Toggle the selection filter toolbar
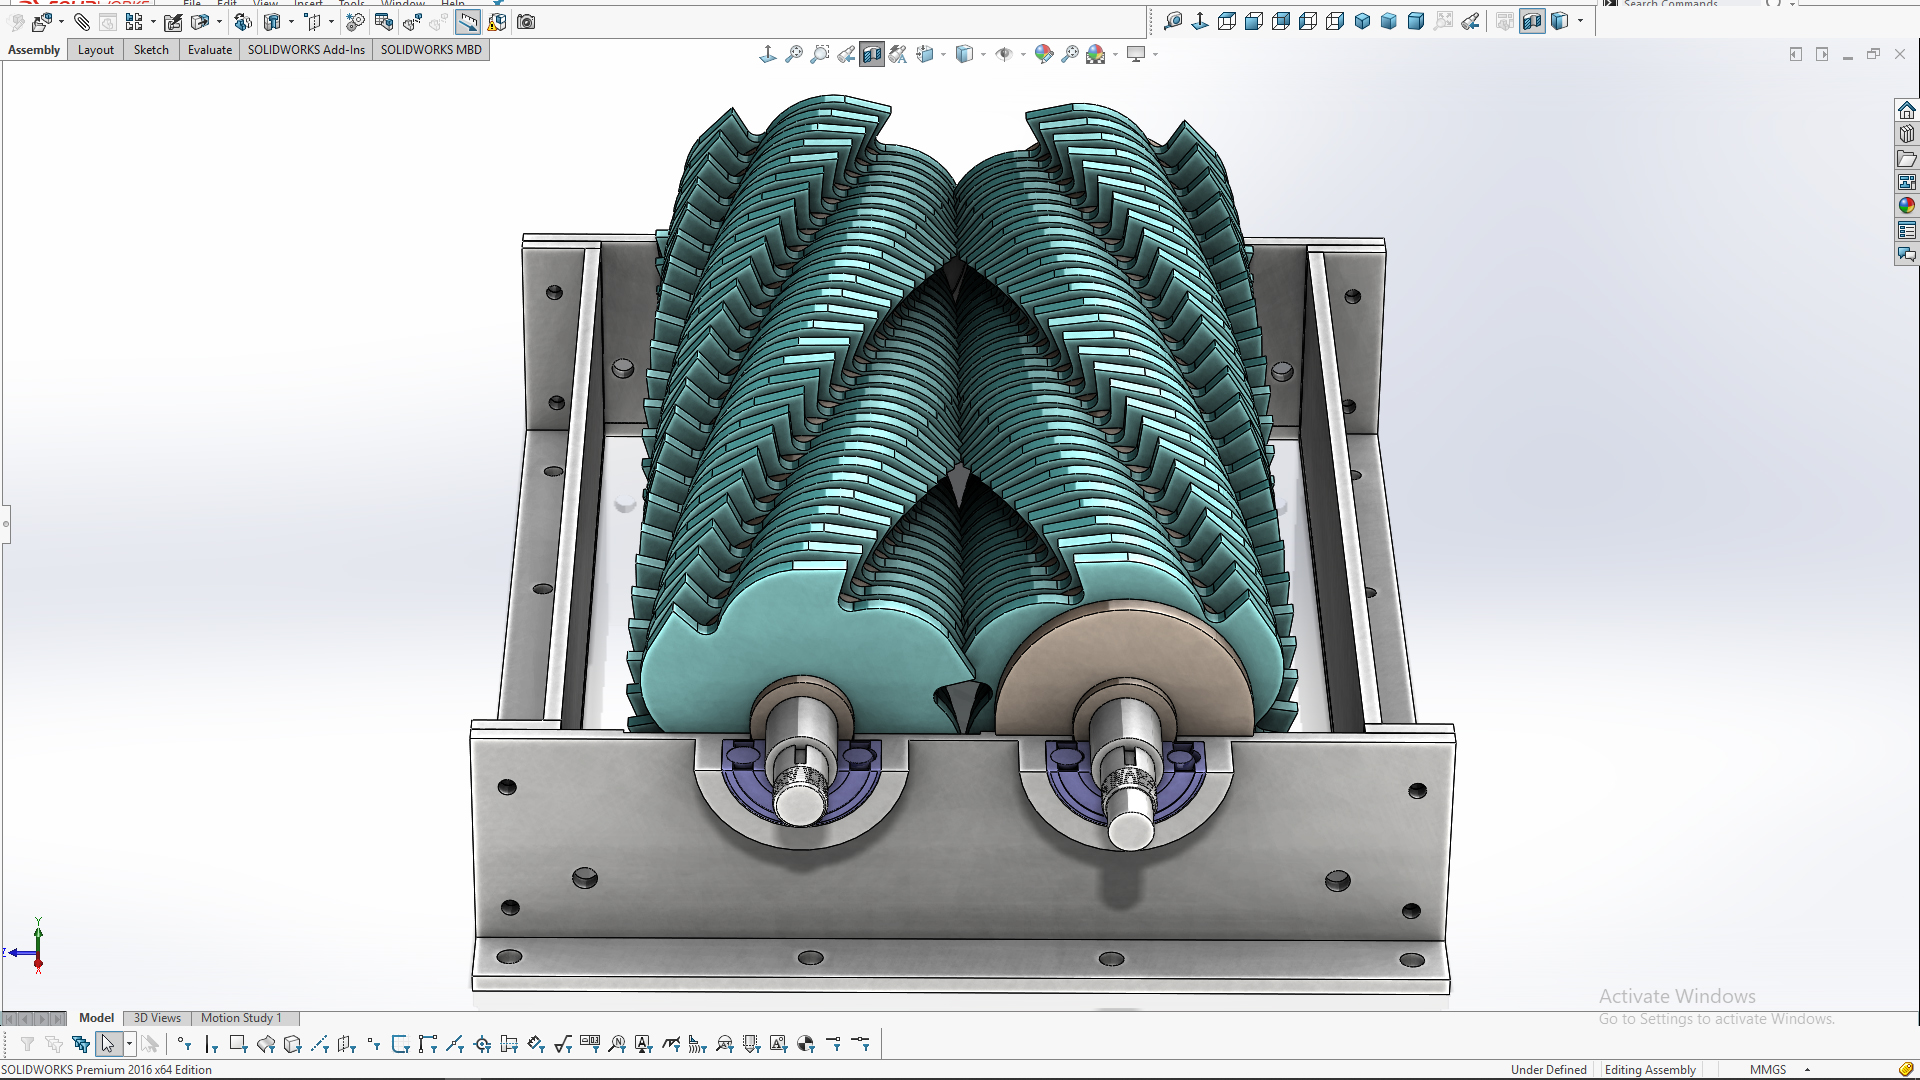 [27, 1044]
